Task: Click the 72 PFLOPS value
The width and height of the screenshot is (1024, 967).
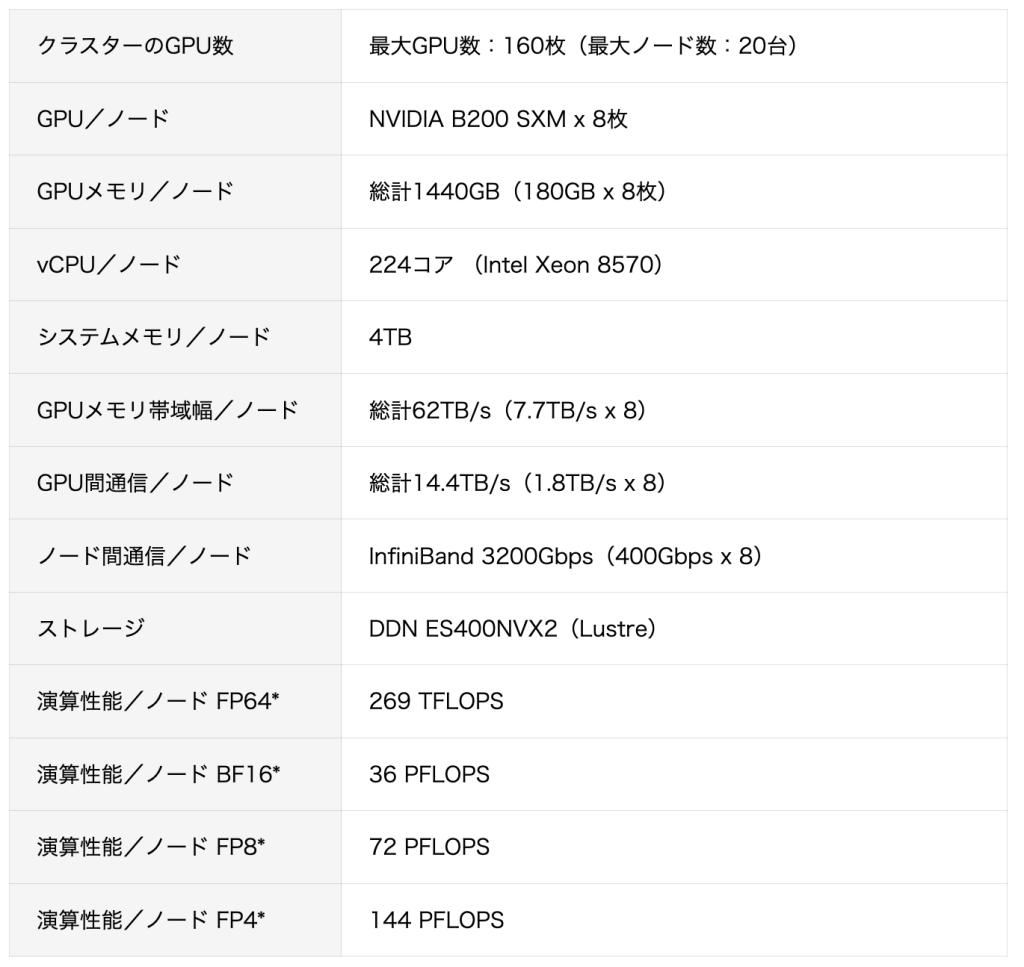Action: click(x=429, y=847)
